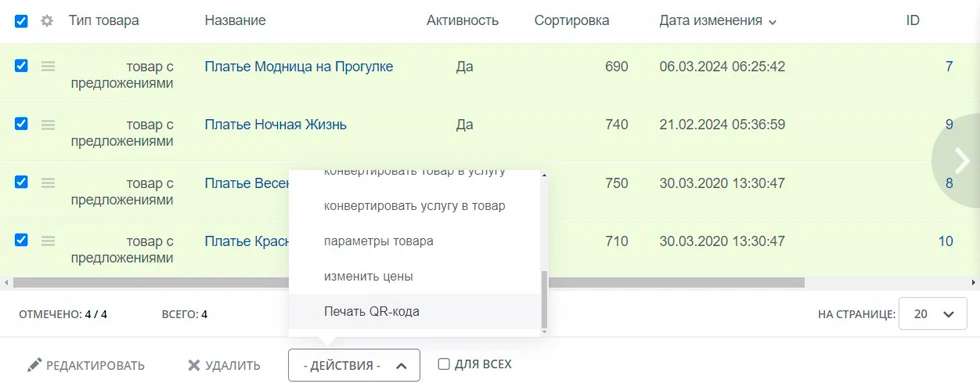The height and width of the screenshot is (391, 980).
Task: Click the X icon next to Удалить
Action: (x=194, y=365)
